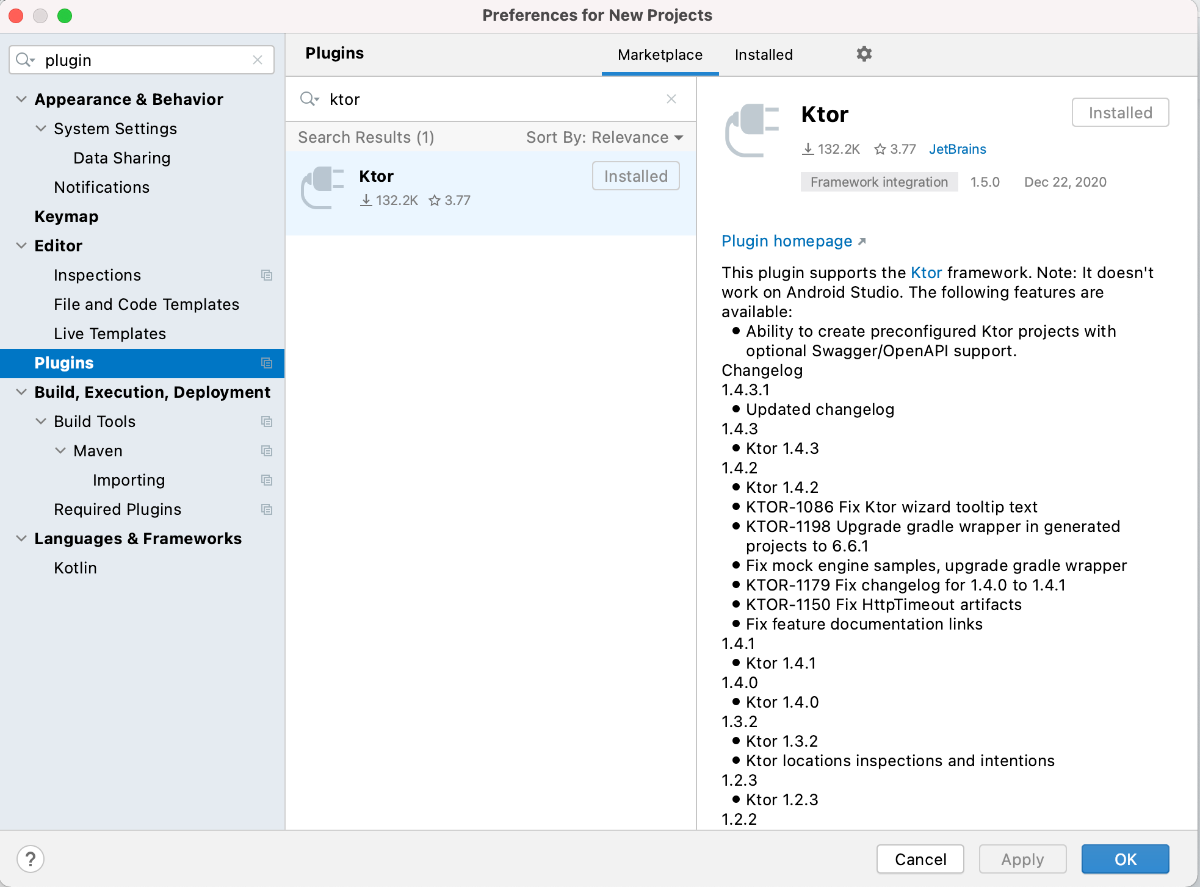Click the Ktor plug icon in results list
The width and height of the screenshot is (1200, 887).
pyautogui.click(x=323, y=186)
